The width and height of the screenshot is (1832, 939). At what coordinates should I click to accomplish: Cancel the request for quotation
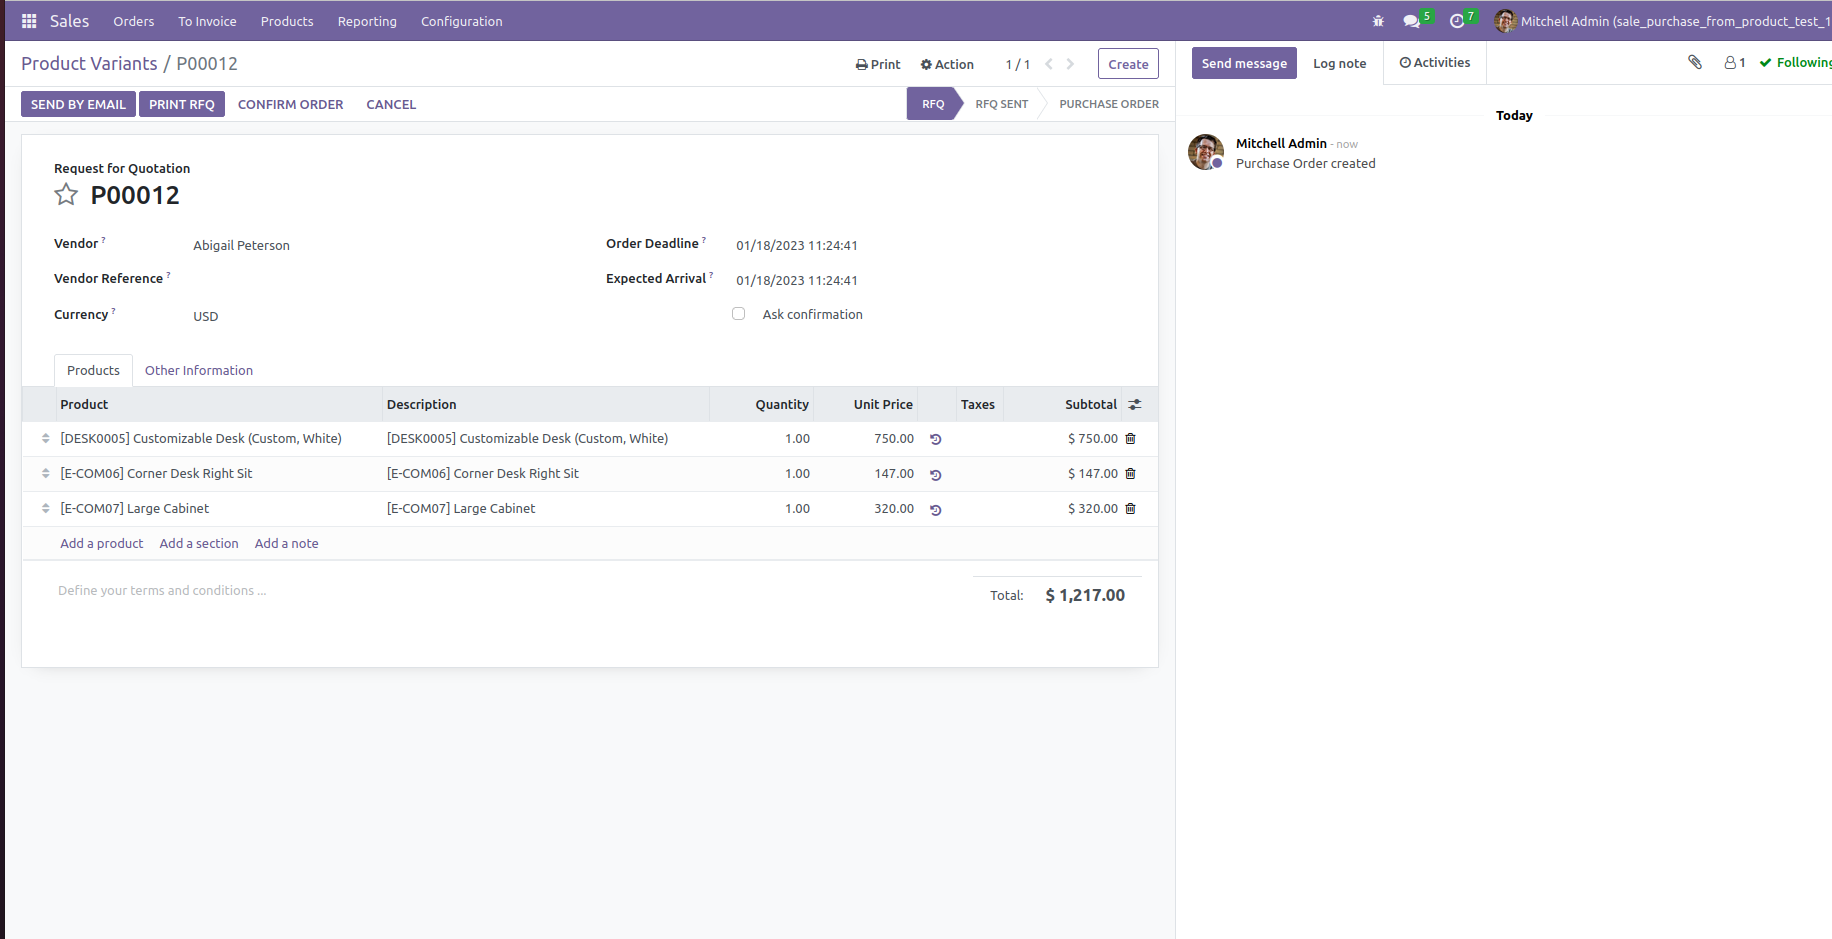[391, 105]
